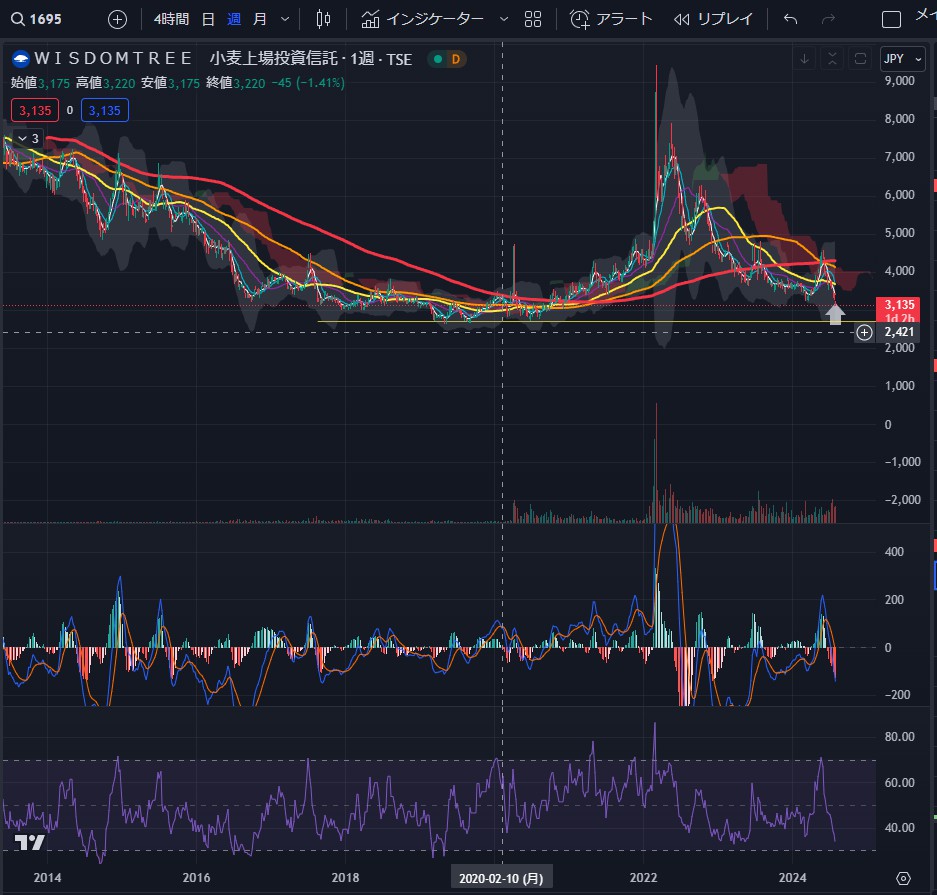Click the 終値3,220 close value
Image resolution: width=937 pixels, height=895 pixels.
(235, 83)
